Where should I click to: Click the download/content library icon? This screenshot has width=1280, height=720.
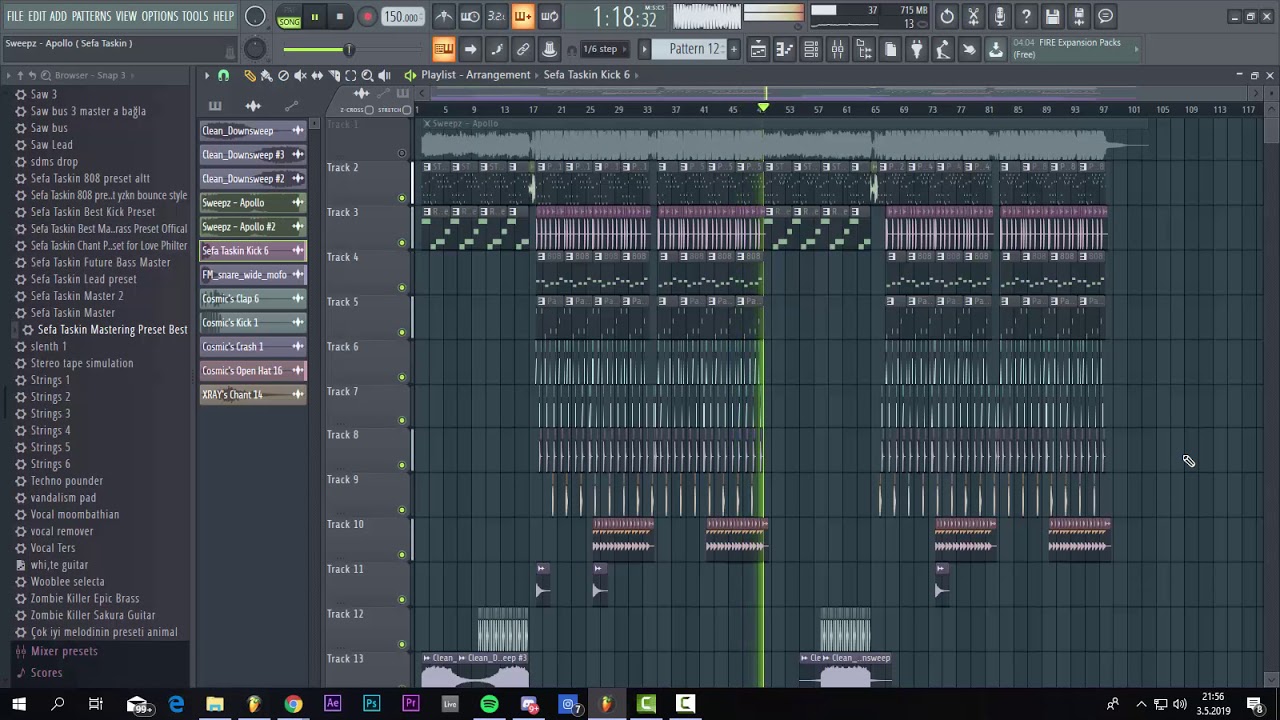coord(995,49)
